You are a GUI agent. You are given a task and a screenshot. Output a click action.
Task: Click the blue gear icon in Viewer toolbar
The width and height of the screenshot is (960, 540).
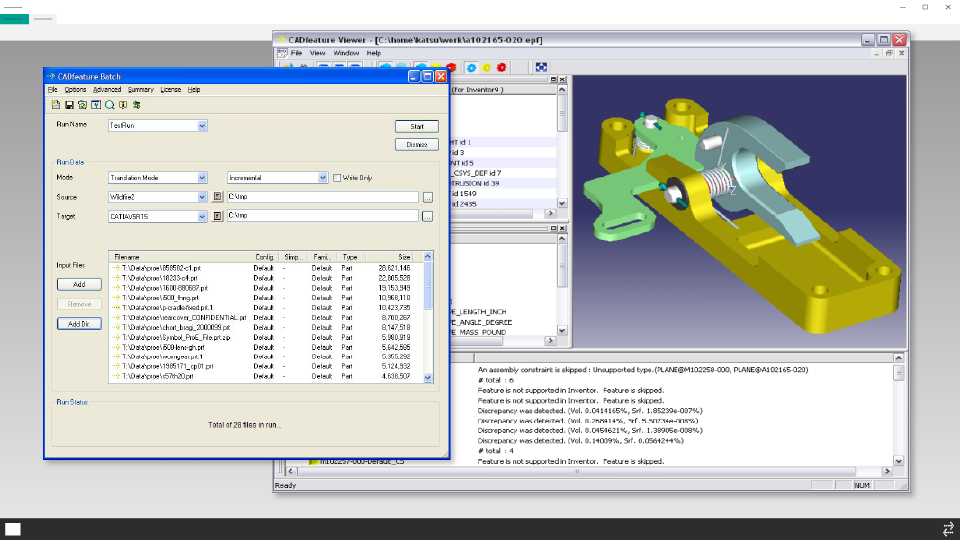[x=471, y=67]
